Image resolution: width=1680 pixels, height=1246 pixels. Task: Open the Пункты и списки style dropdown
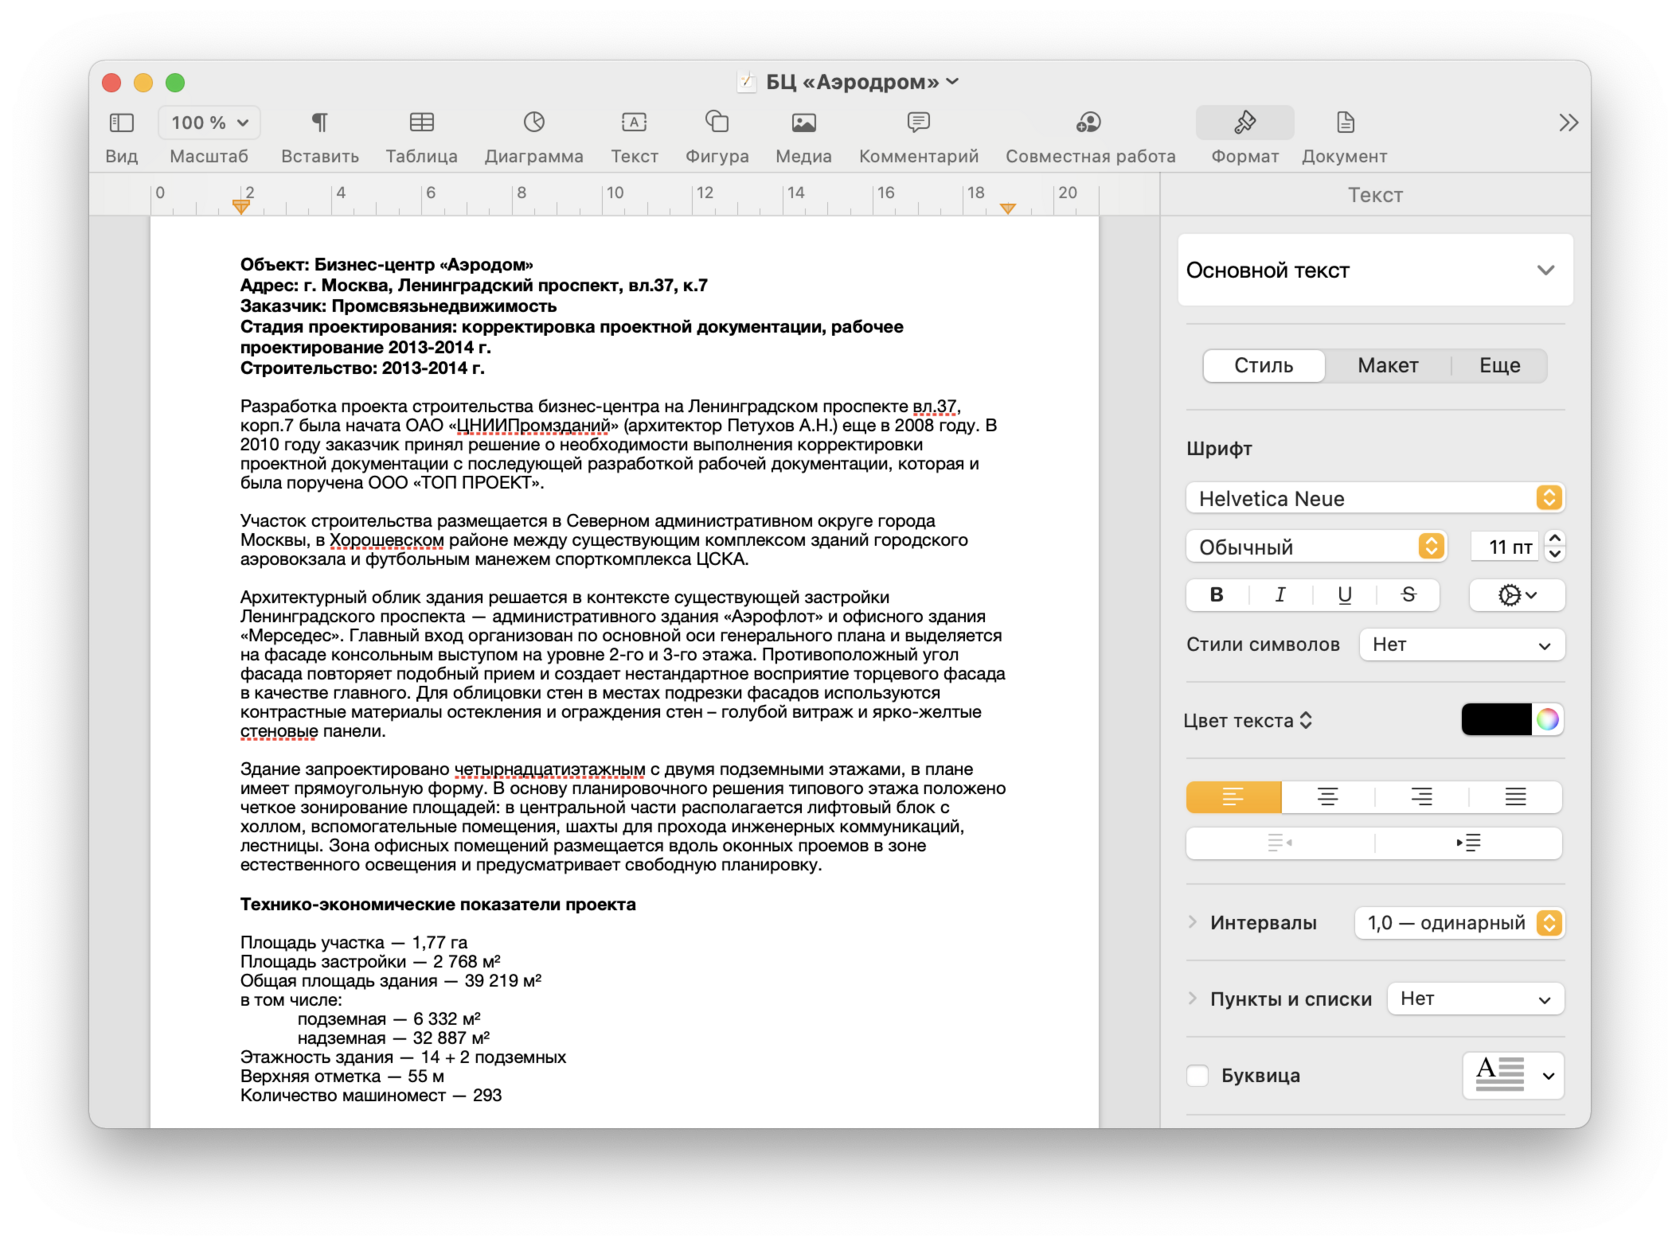1476,999
